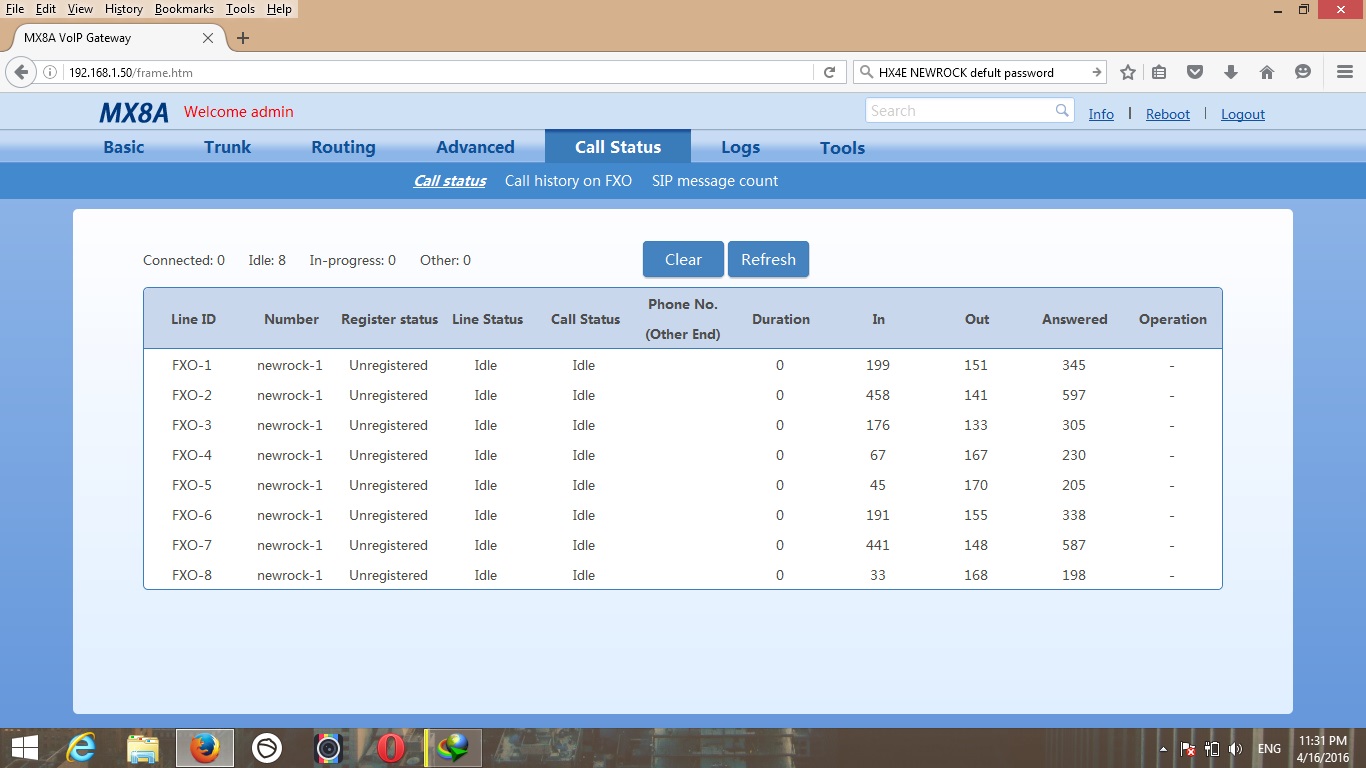Bookmark this page with the star icon
Screen dimensions: 1366x768
[x=1128, y=72]
